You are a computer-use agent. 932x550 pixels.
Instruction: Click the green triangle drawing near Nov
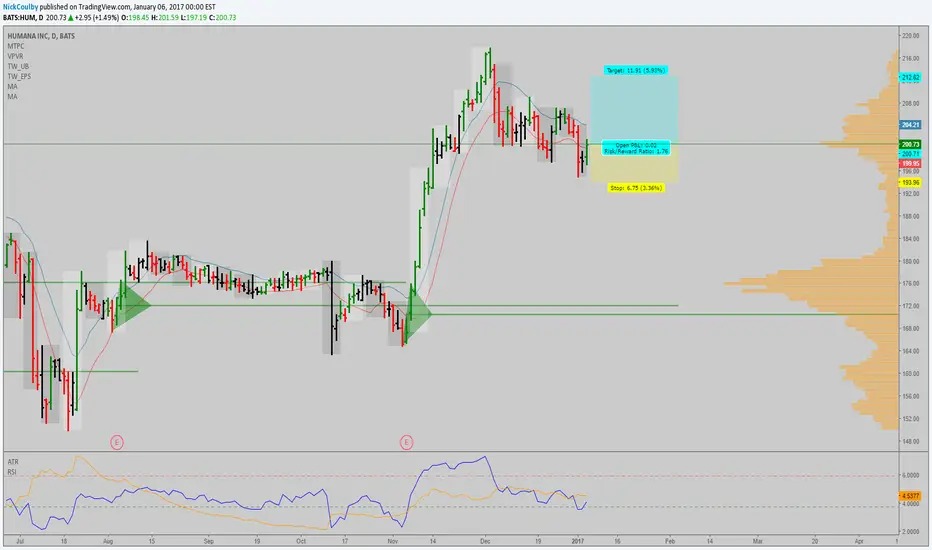417,313
